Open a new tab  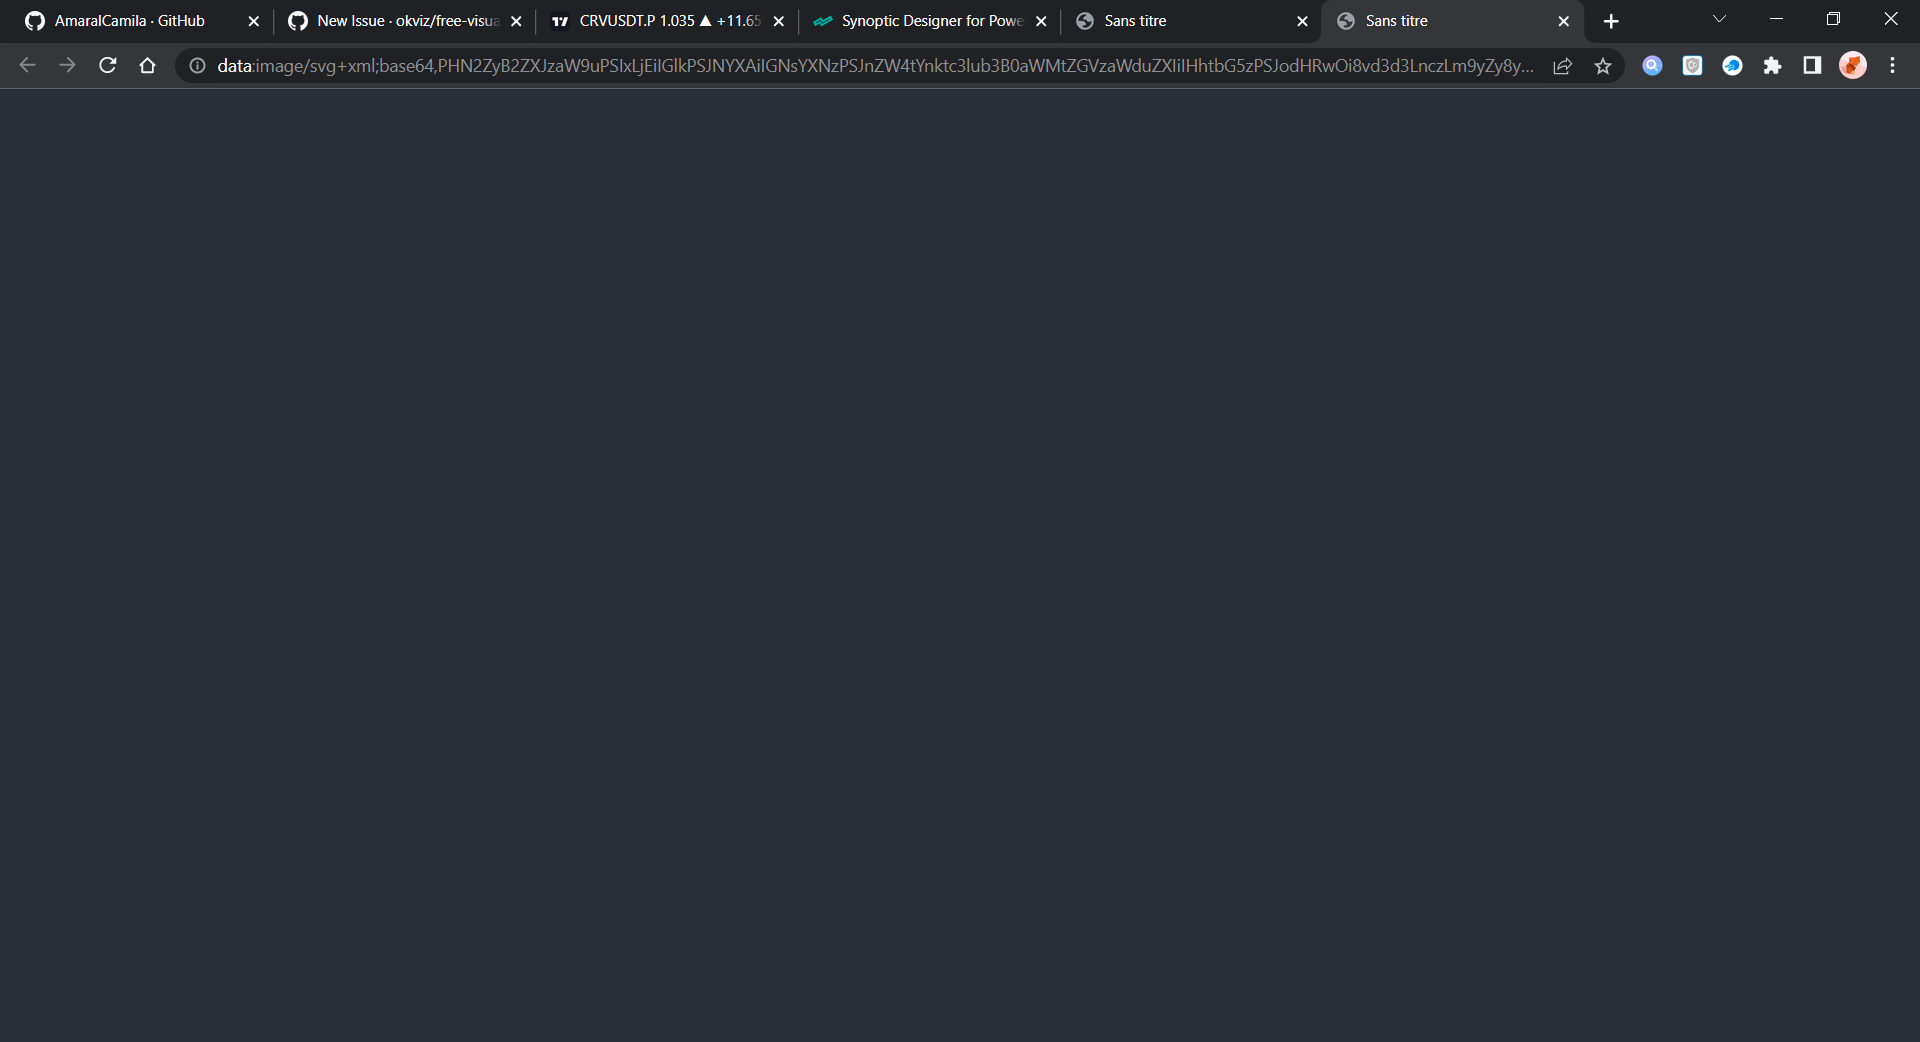[1611, 20]
